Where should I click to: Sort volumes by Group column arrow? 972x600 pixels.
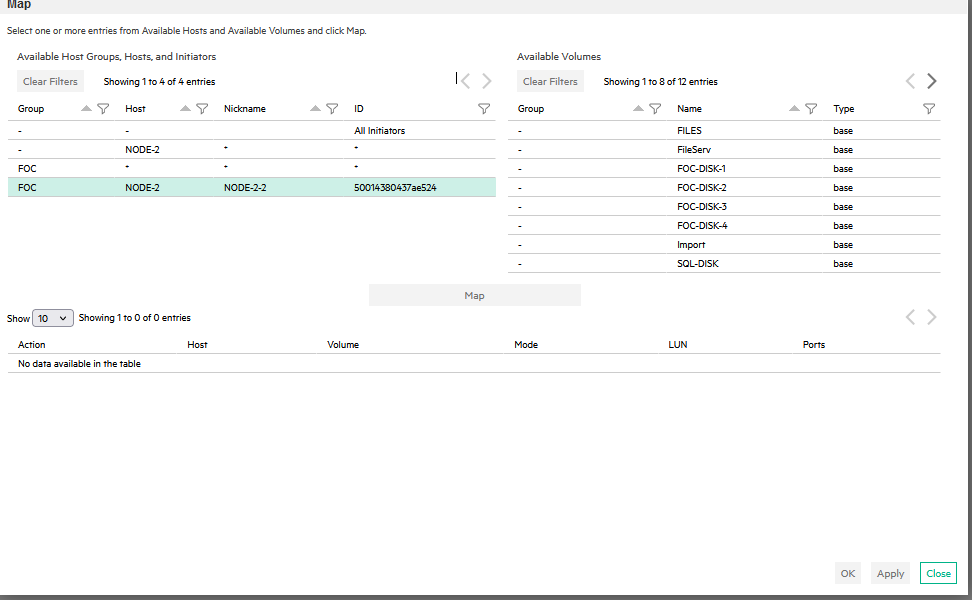(638, 108)
